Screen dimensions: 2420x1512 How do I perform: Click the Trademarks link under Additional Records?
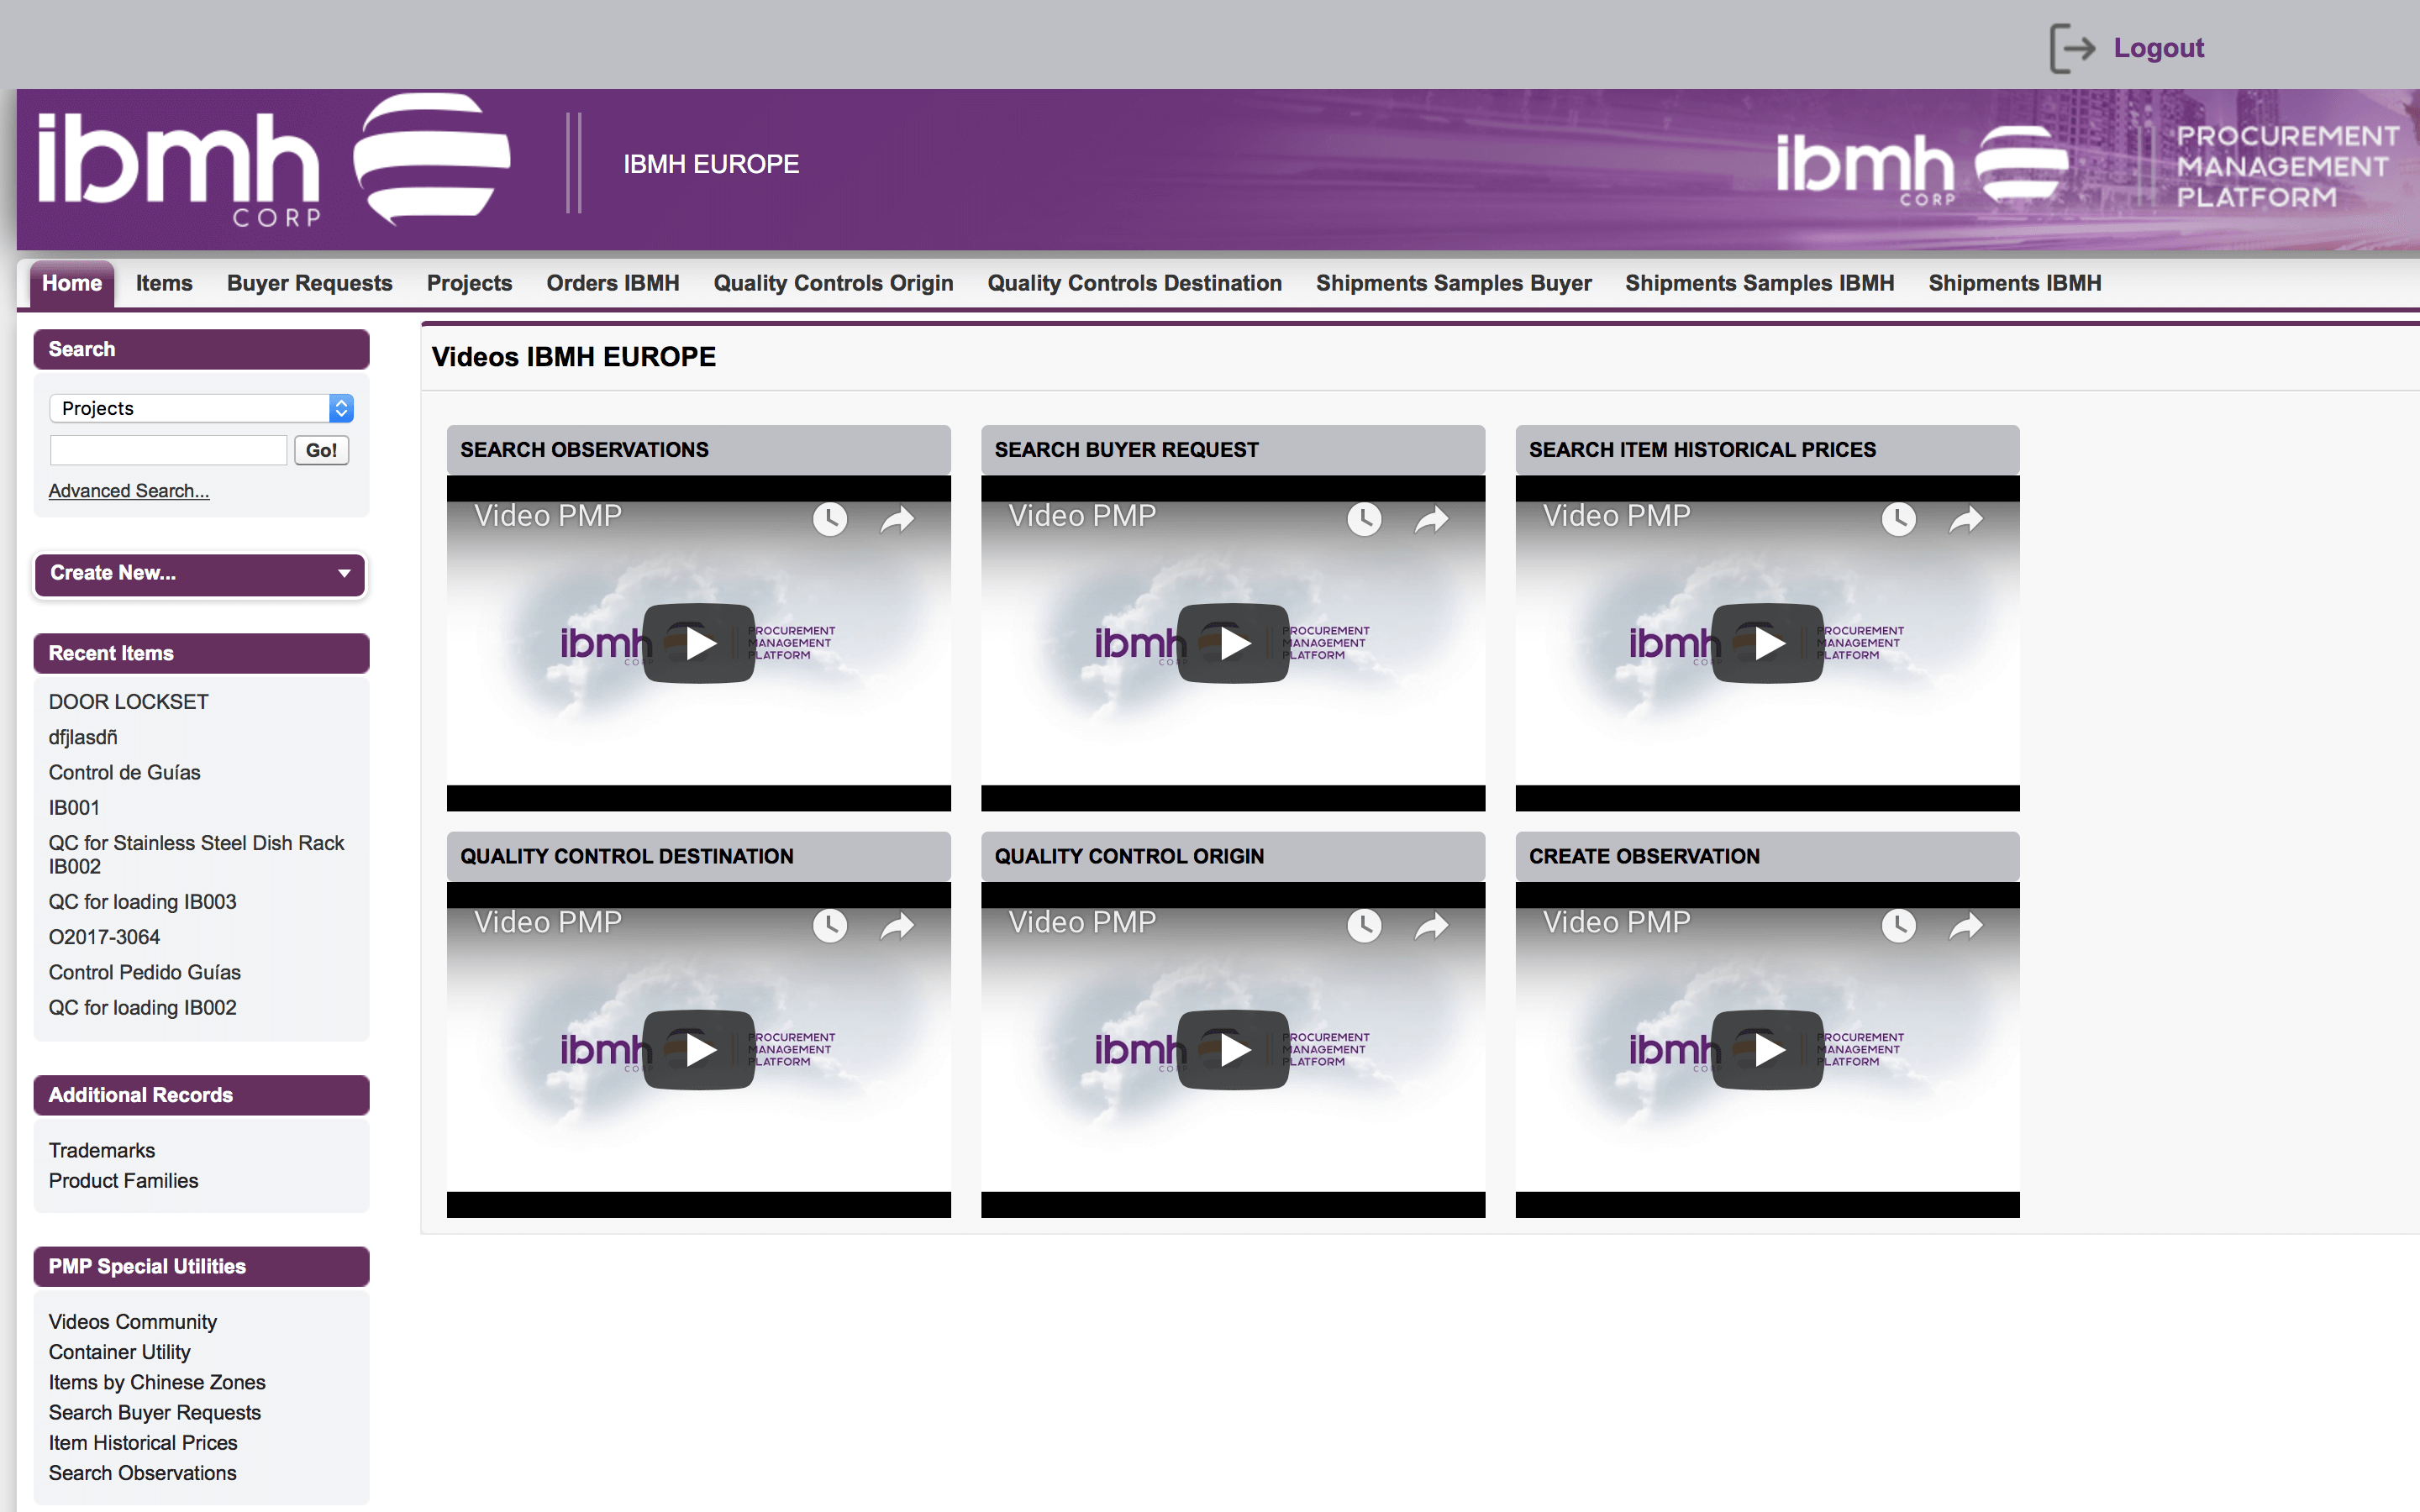click(x=99, y=1150)
